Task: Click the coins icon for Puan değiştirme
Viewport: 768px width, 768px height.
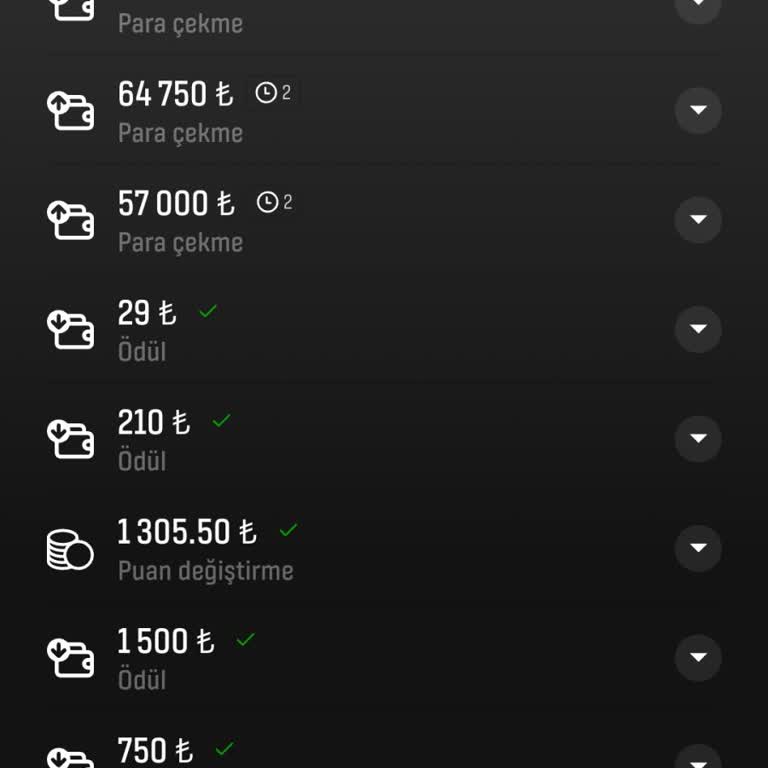Action: click(70, 548)
